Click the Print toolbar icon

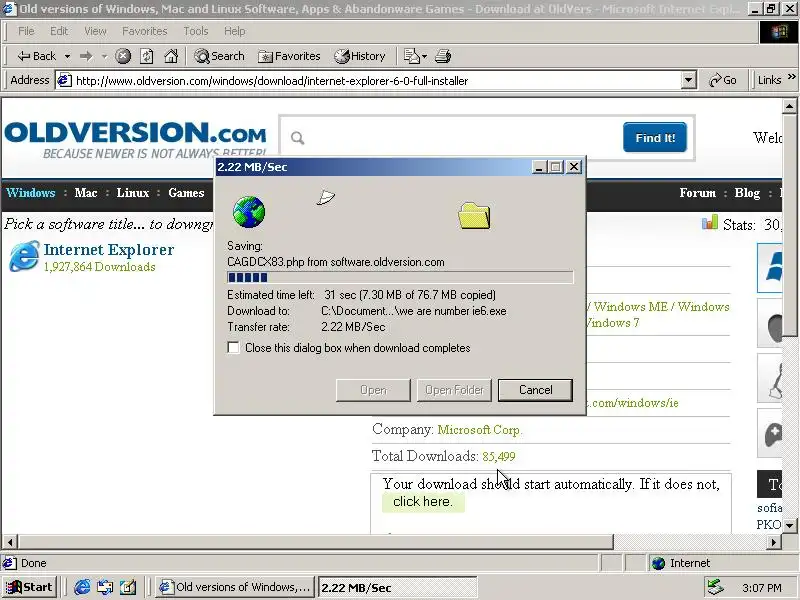[x=443, y=56]
